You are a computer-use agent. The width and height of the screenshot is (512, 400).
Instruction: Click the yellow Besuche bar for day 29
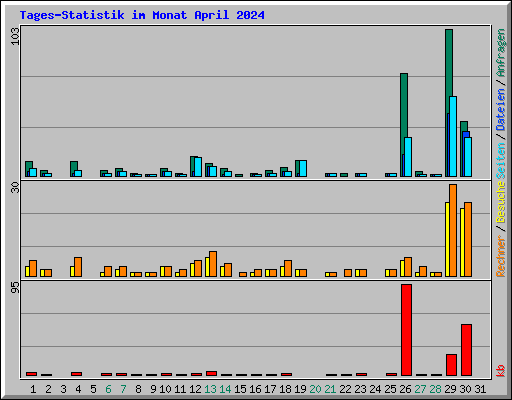tap(447, 239)
